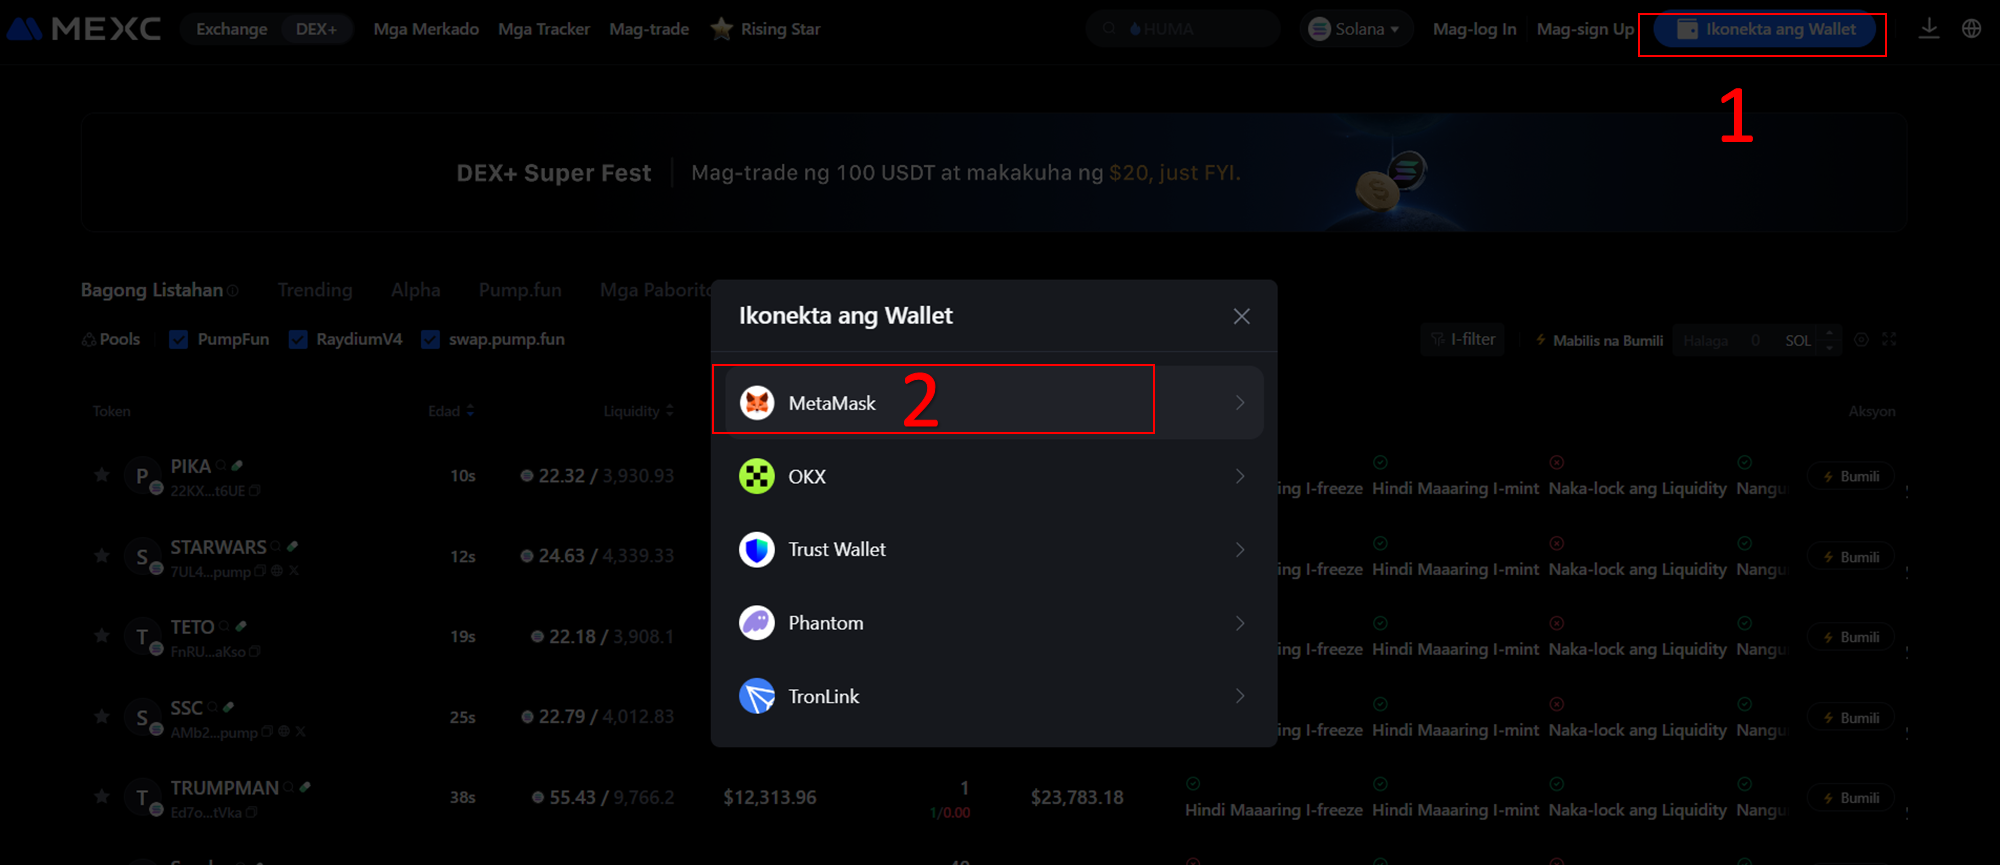Viewport: 2000px width, 865px height.
Task: Open the language globe icon
Action: click(1971, 29)
